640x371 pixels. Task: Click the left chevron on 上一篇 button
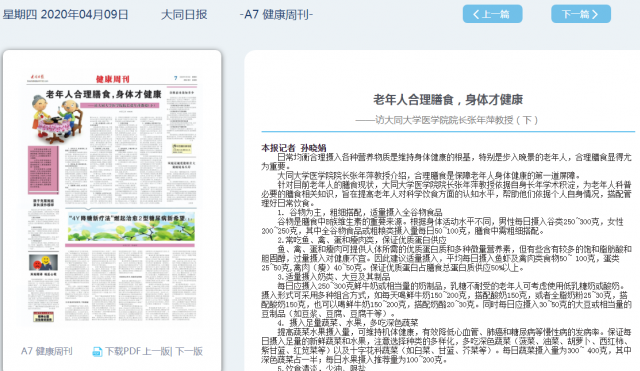(476, 14)
